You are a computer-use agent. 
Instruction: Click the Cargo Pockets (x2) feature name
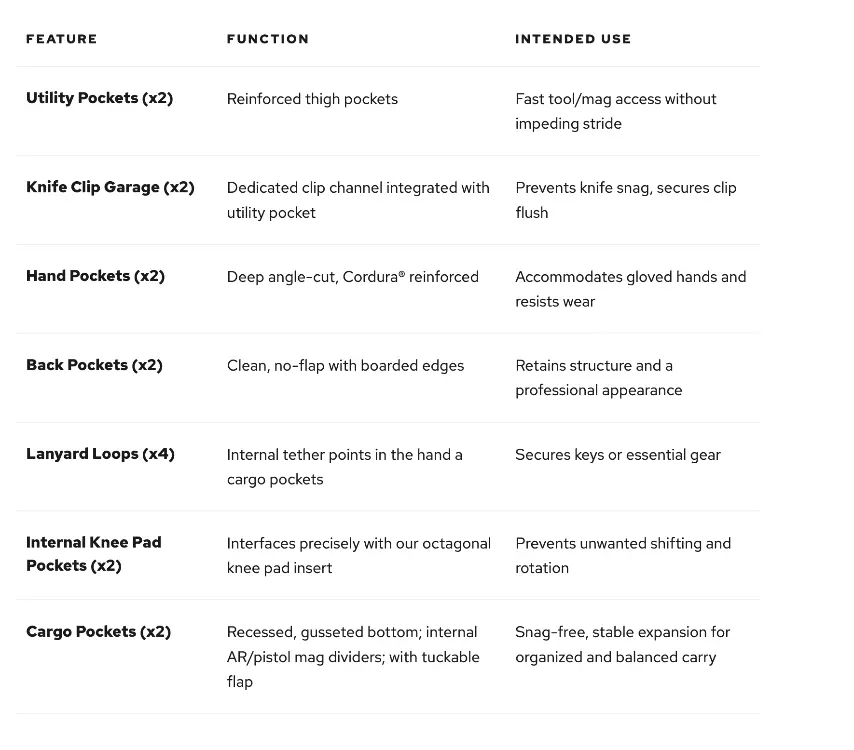pyautogui.click(x=98, y=632)
